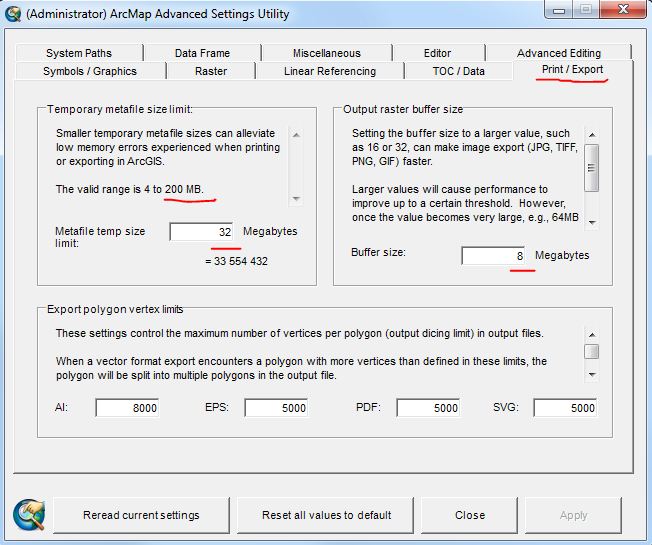The width and height of the screenshot is (652, 545).
Task: Click the PDF vertex limit field
Action: (428, 408)
